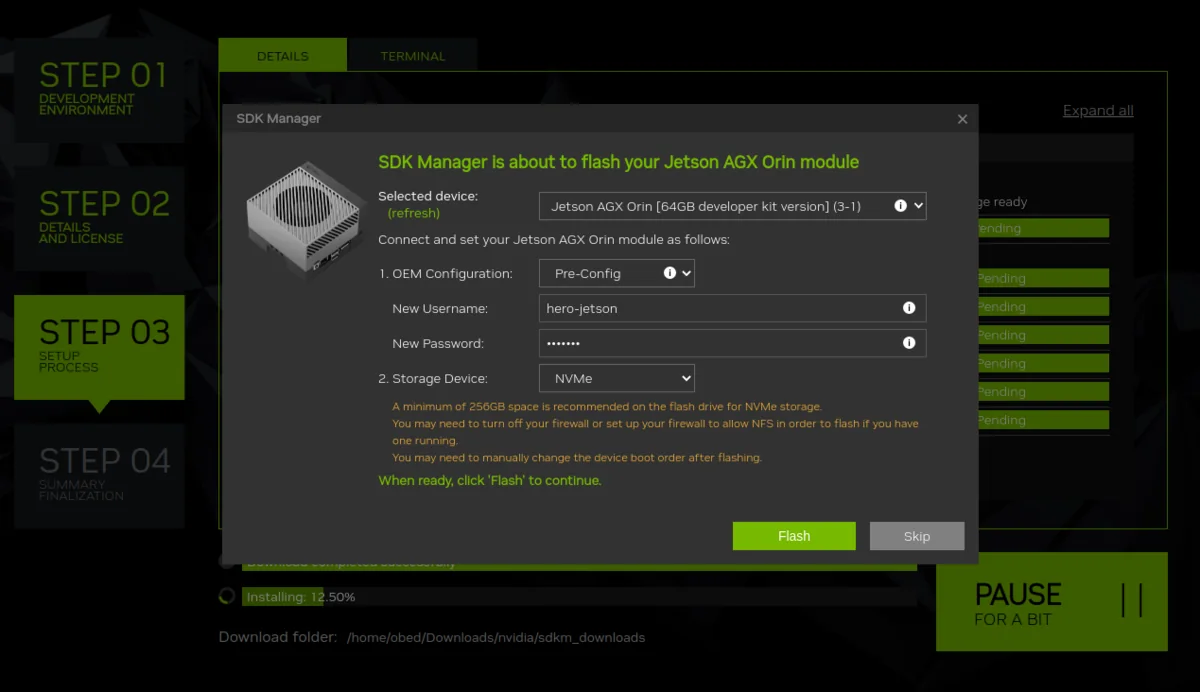Screen dimensions: 1200x692
Task: Click the PAUSE FOR A BIT button
Action: pos(1052,602)
